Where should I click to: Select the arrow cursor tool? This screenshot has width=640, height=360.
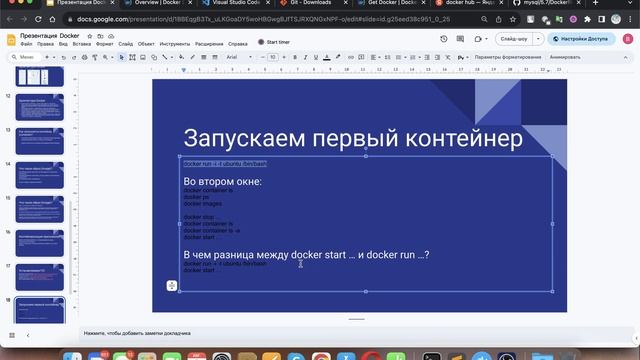click(x=122, y=58)
